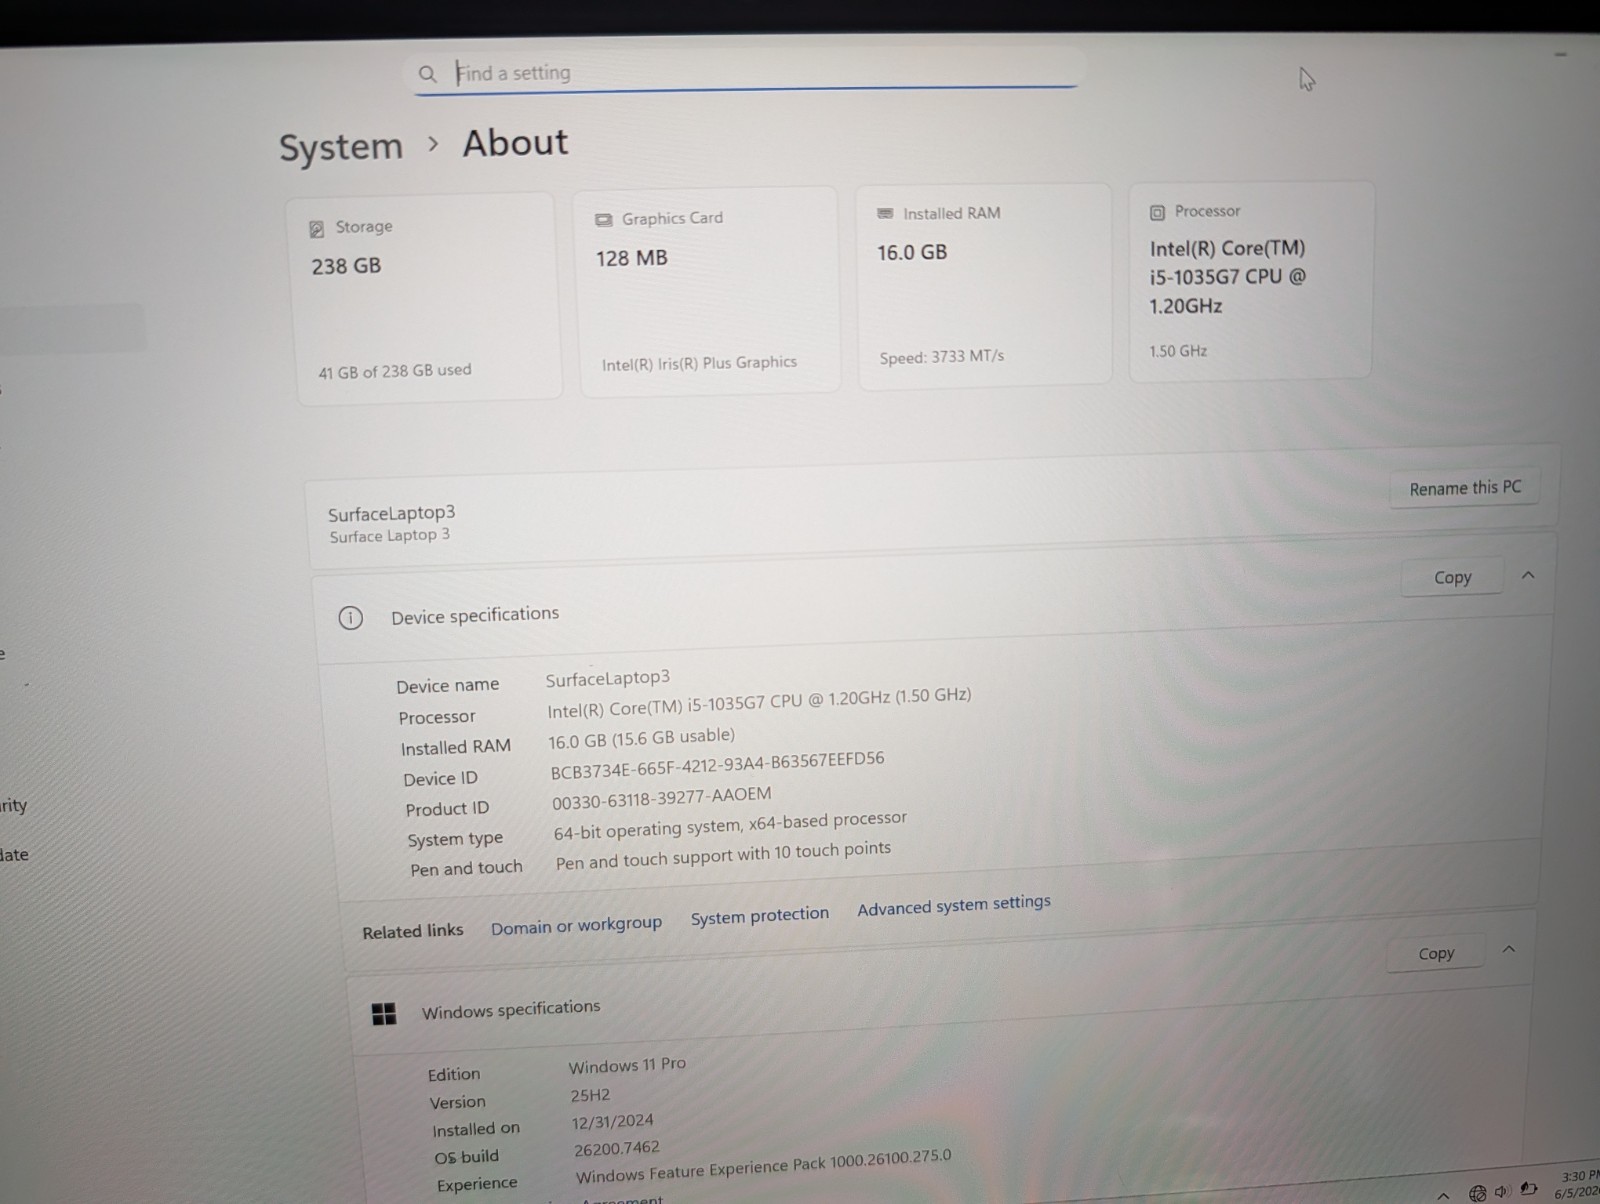Screen dimensions: 1600x1204
Task: Open the Graphics Card 128 MB card
Action: (x=707, y=291)
